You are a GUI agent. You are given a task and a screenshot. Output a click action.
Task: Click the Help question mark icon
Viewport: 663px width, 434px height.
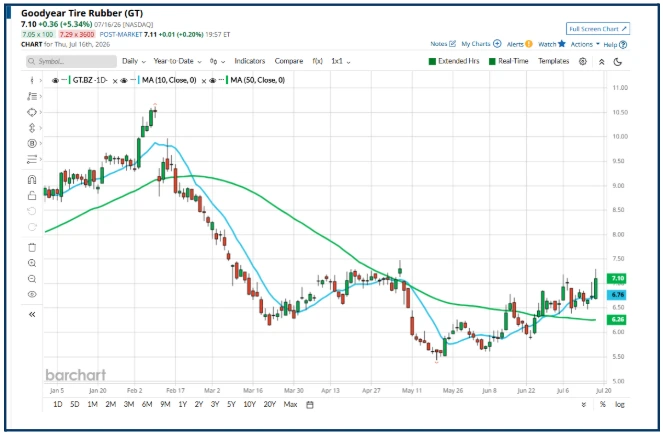pos(623,44)
